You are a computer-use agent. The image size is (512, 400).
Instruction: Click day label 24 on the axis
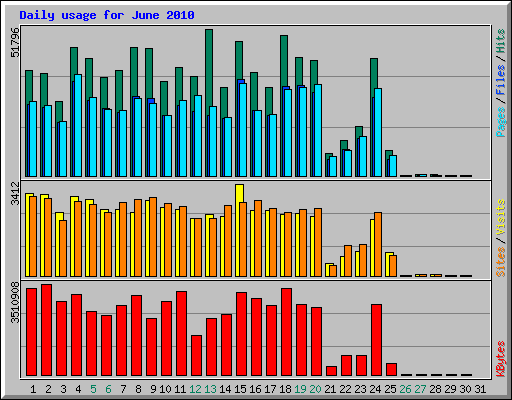[375, 389]
